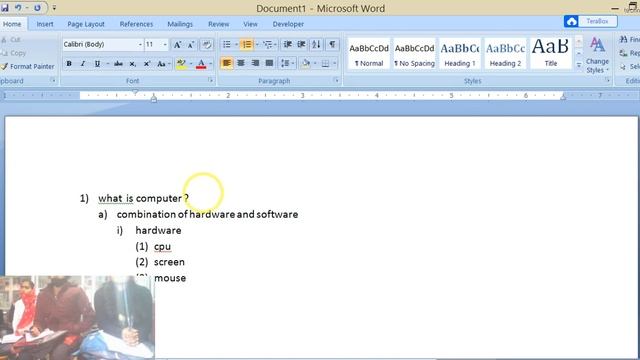Screen dimensions: 640x360
Task: Open the highlight color dropdown arrow
Action: coord(191,64)
